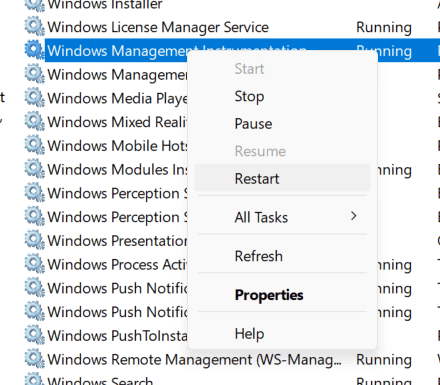The width and height of the screenshot is (440, 385).
Task: Click gear icon of selected Windows Management Instrumentation row
Action: click(x=34, y=51)
